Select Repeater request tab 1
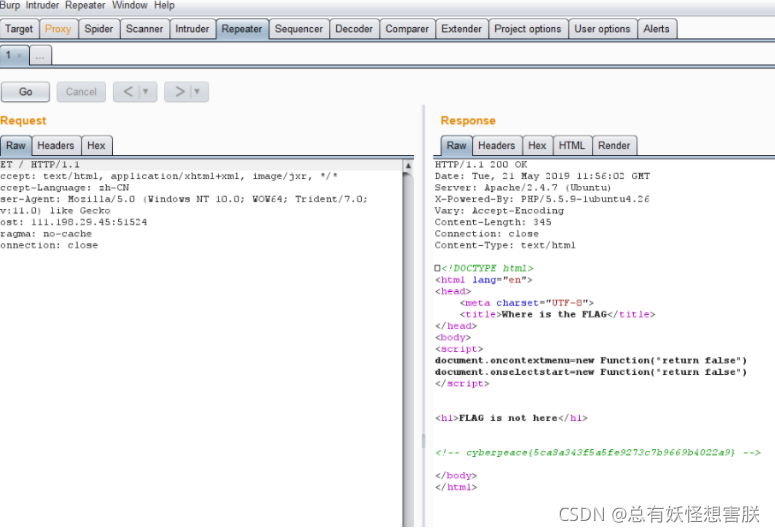Viewport: 775px width, 532px height. click(x=9, y=55)
